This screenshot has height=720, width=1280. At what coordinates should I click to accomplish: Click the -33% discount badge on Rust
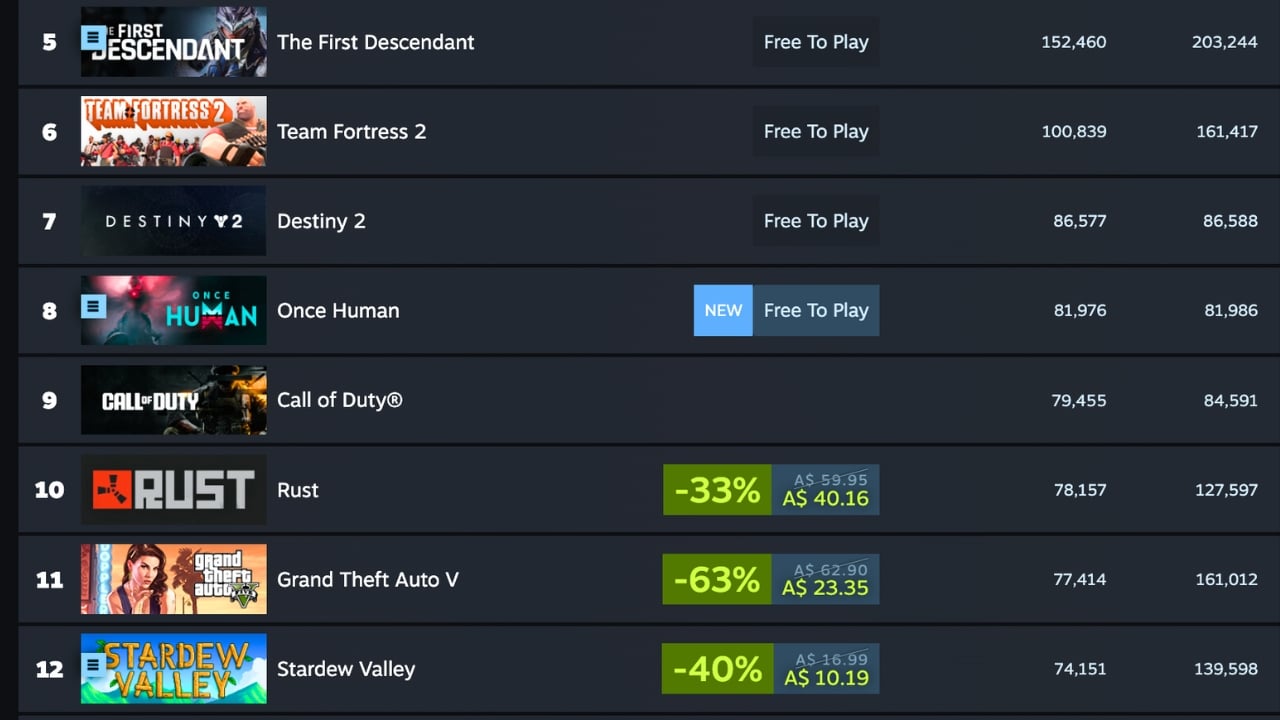(716, 490)
